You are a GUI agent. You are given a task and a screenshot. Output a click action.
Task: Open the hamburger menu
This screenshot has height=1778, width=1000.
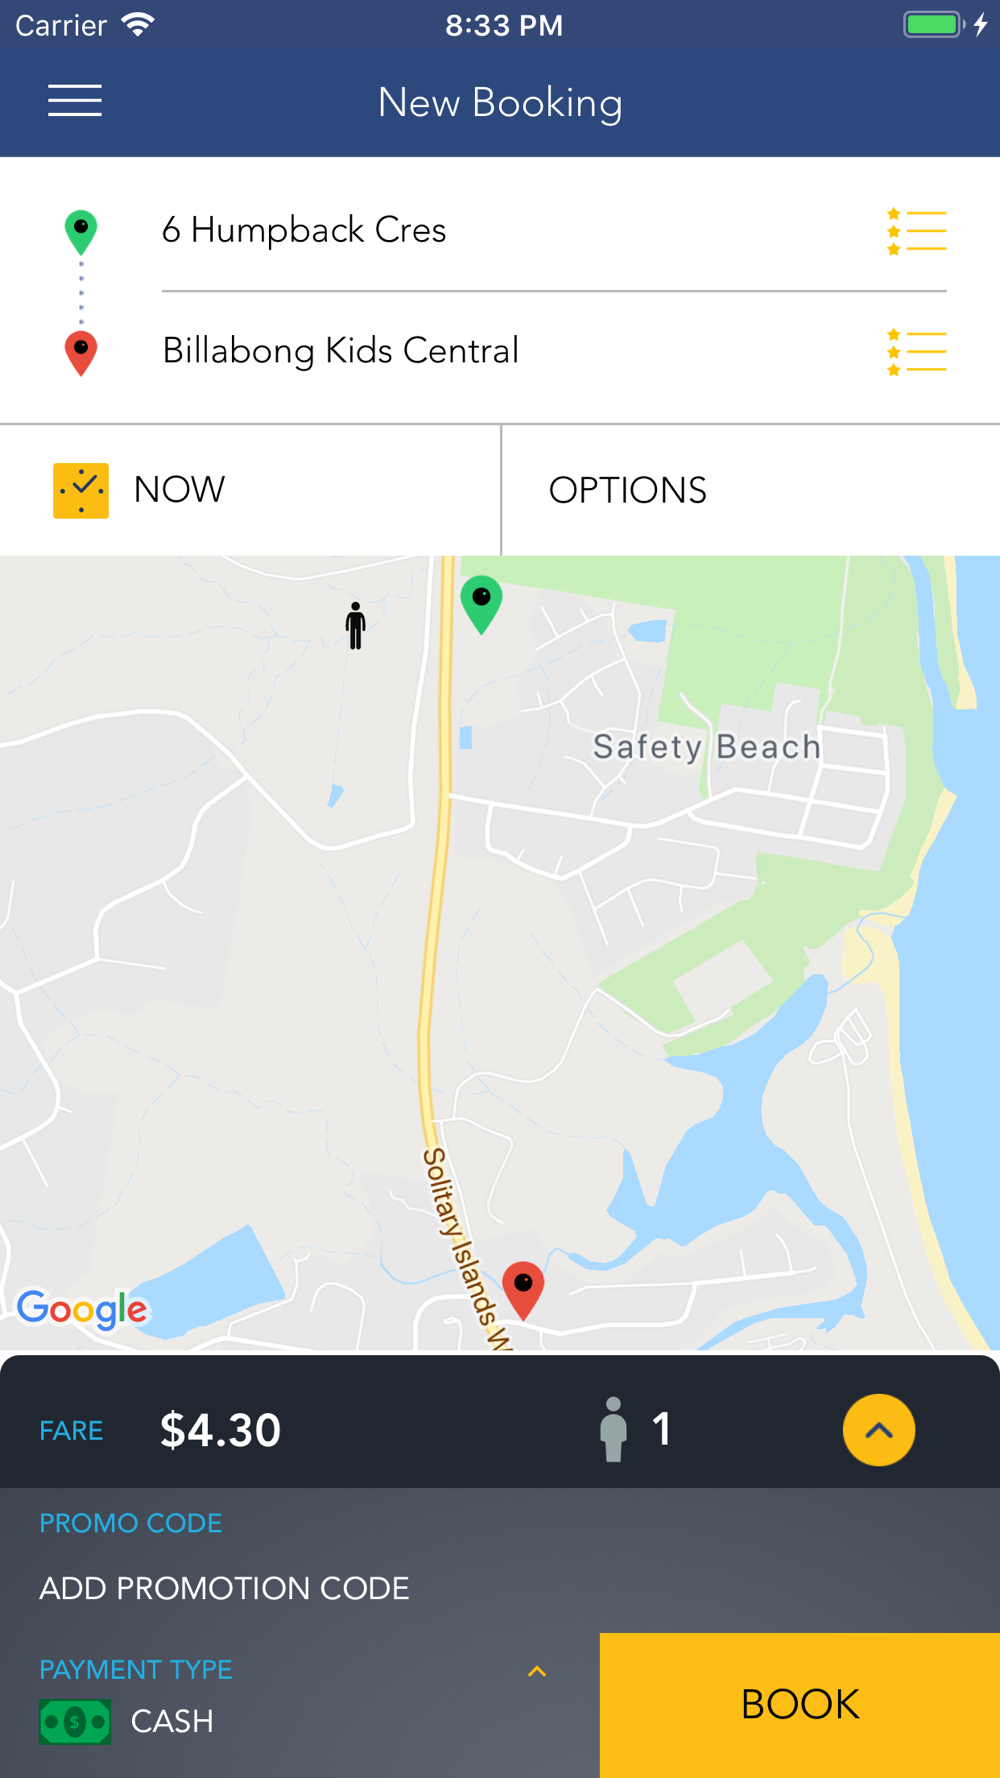coord(75,101)
